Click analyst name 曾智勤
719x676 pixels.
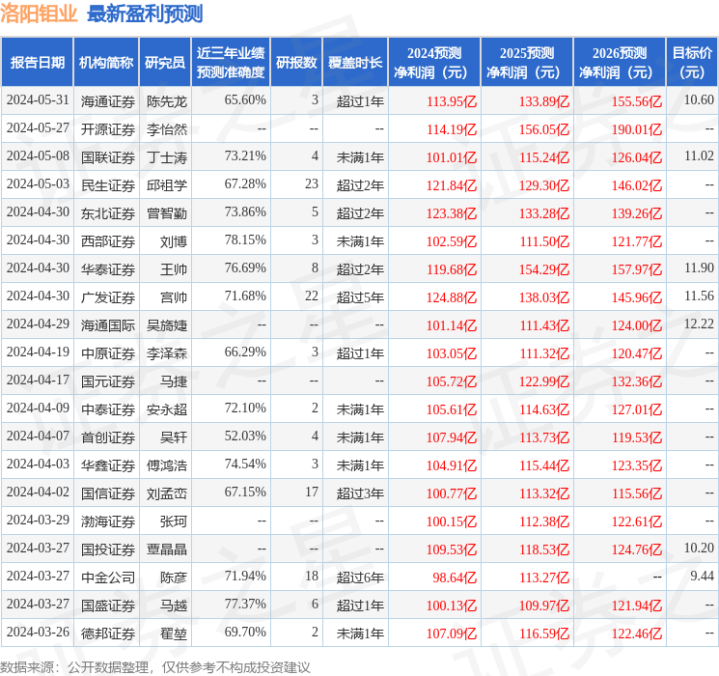(167, 213)
